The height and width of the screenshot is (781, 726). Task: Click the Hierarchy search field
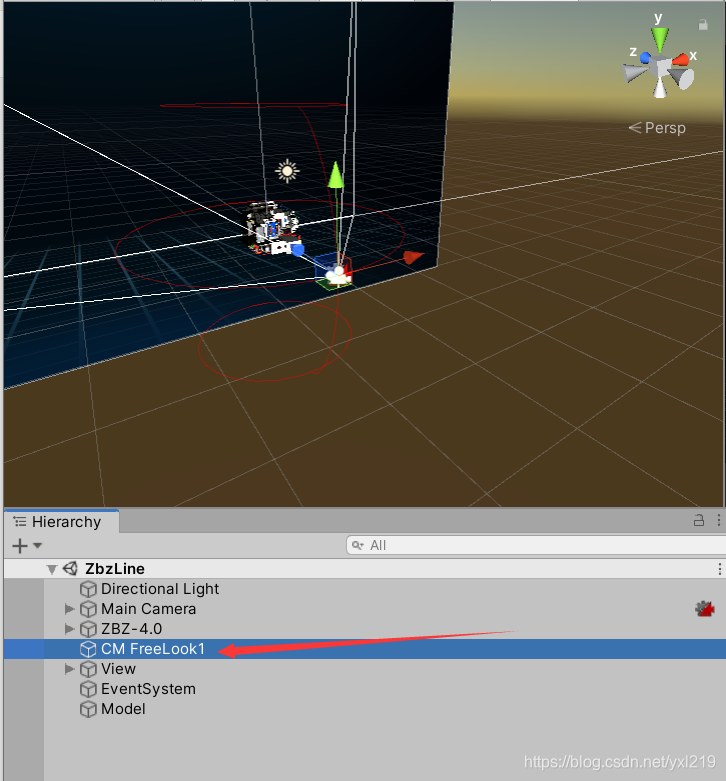point(536,545)
